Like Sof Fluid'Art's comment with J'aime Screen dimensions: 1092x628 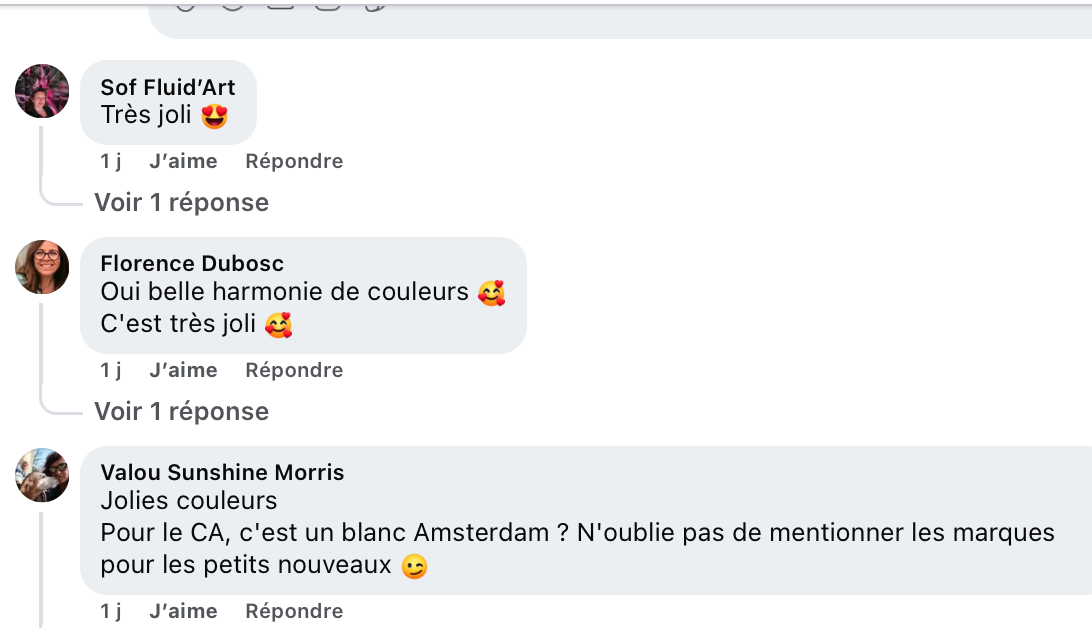[x=183, y=161]
